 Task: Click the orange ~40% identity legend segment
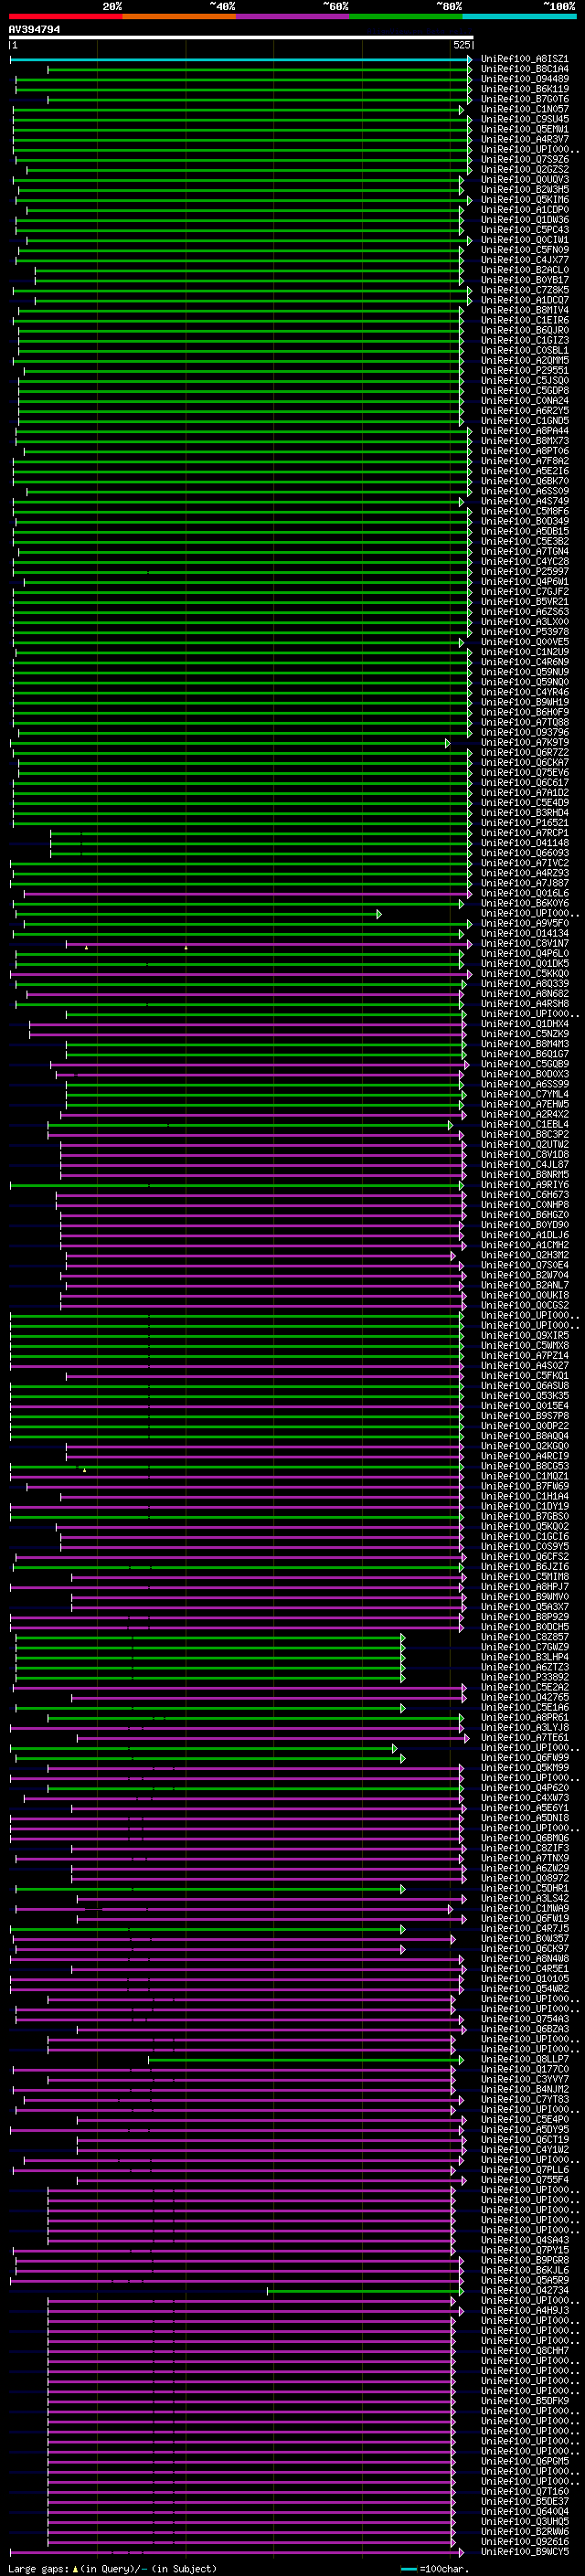pos(179,17)
